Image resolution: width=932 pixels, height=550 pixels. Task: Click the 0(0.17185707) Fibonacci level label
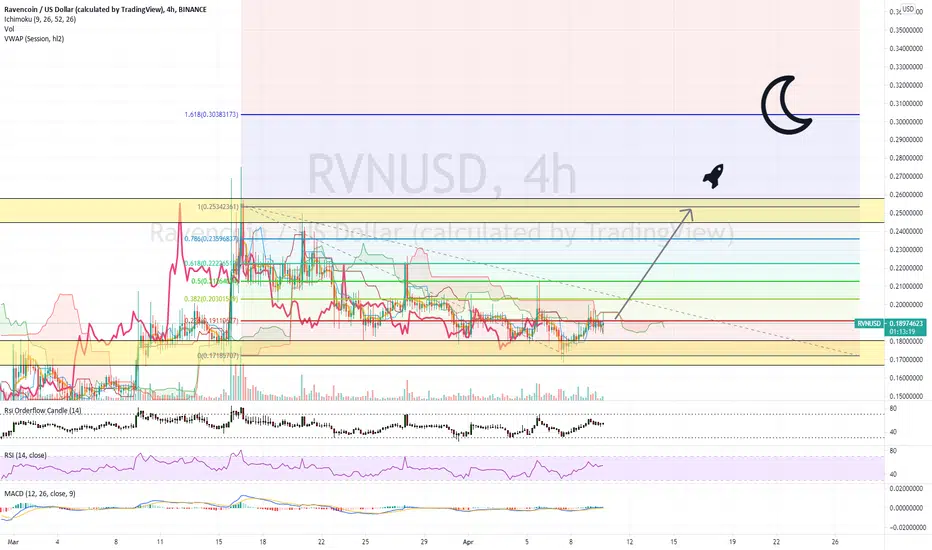tap(218, 356)
